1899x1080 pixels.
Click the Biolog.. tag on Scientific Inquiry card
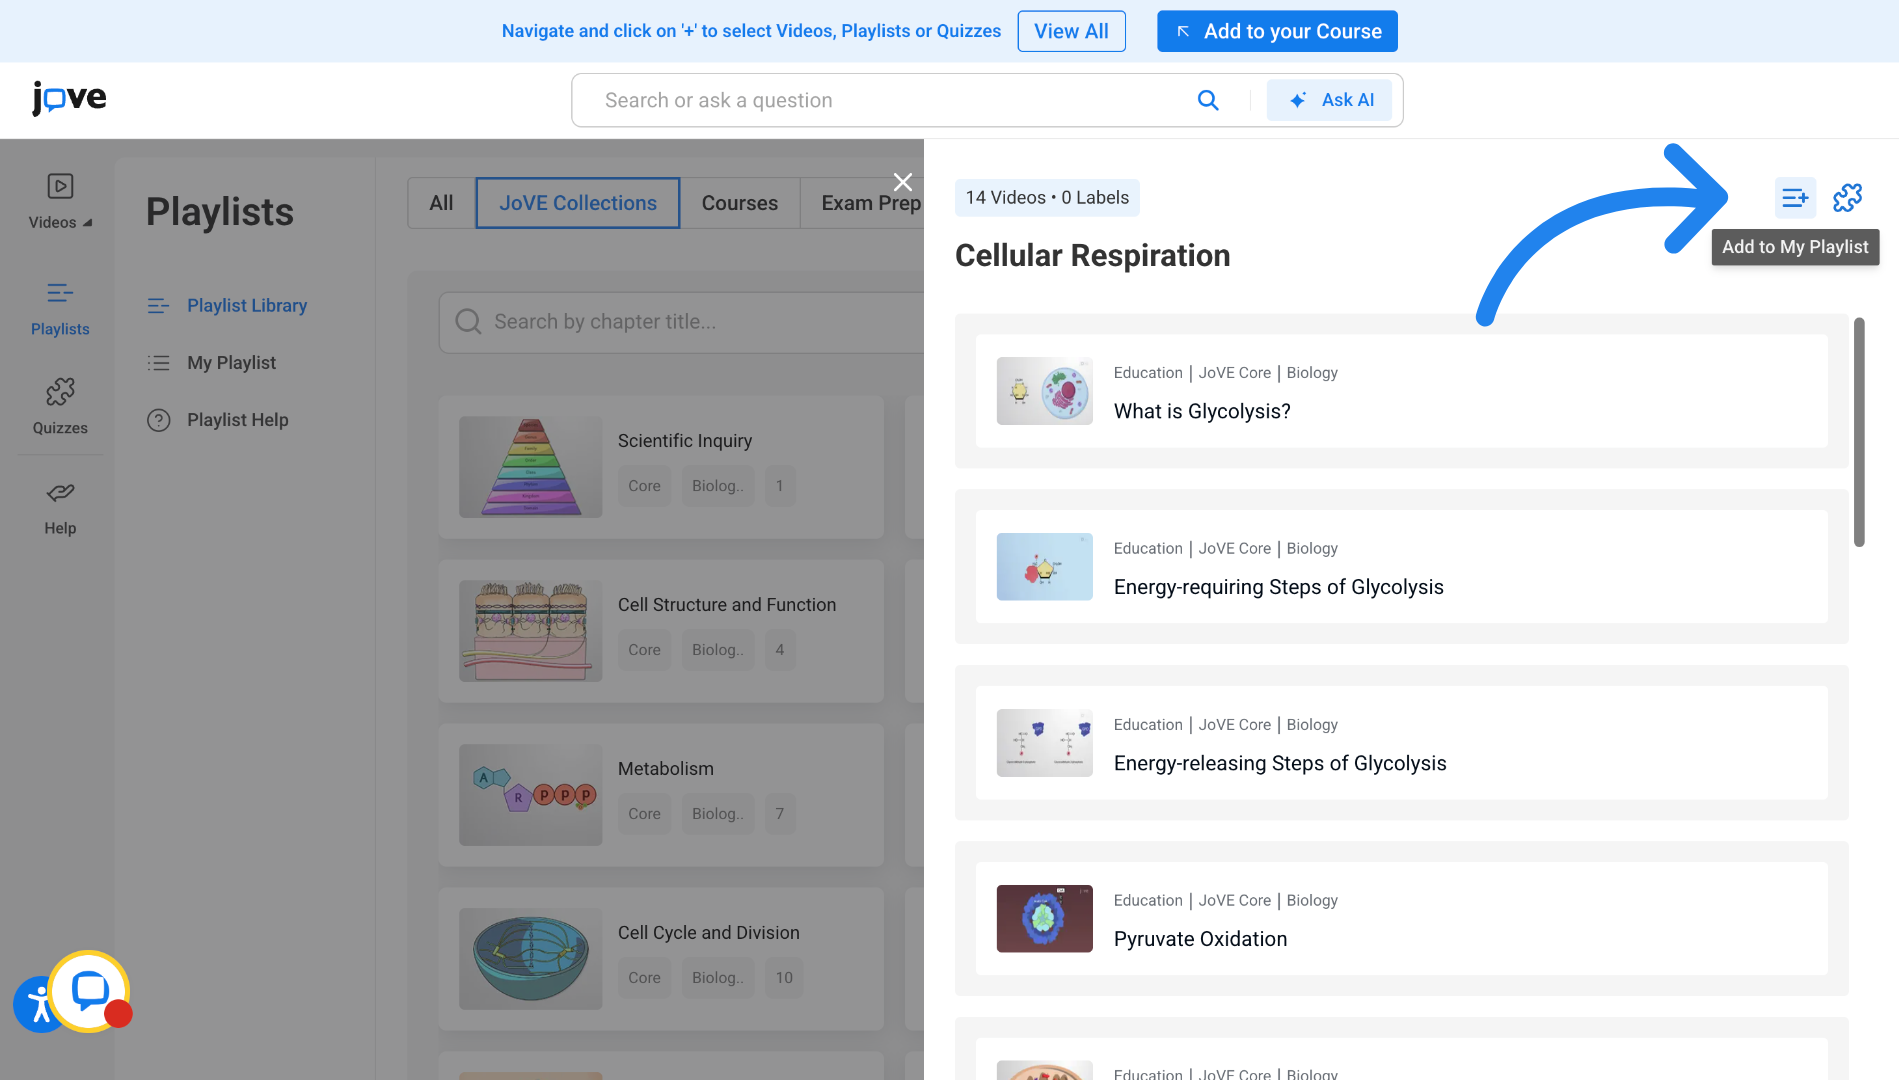(718, 486)
